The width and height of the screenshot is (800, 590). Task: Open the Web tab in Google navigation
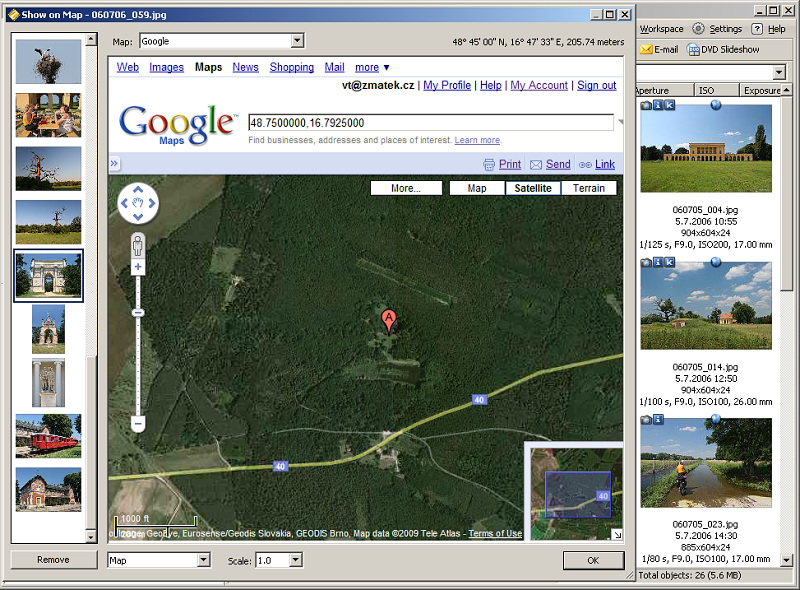128,67
